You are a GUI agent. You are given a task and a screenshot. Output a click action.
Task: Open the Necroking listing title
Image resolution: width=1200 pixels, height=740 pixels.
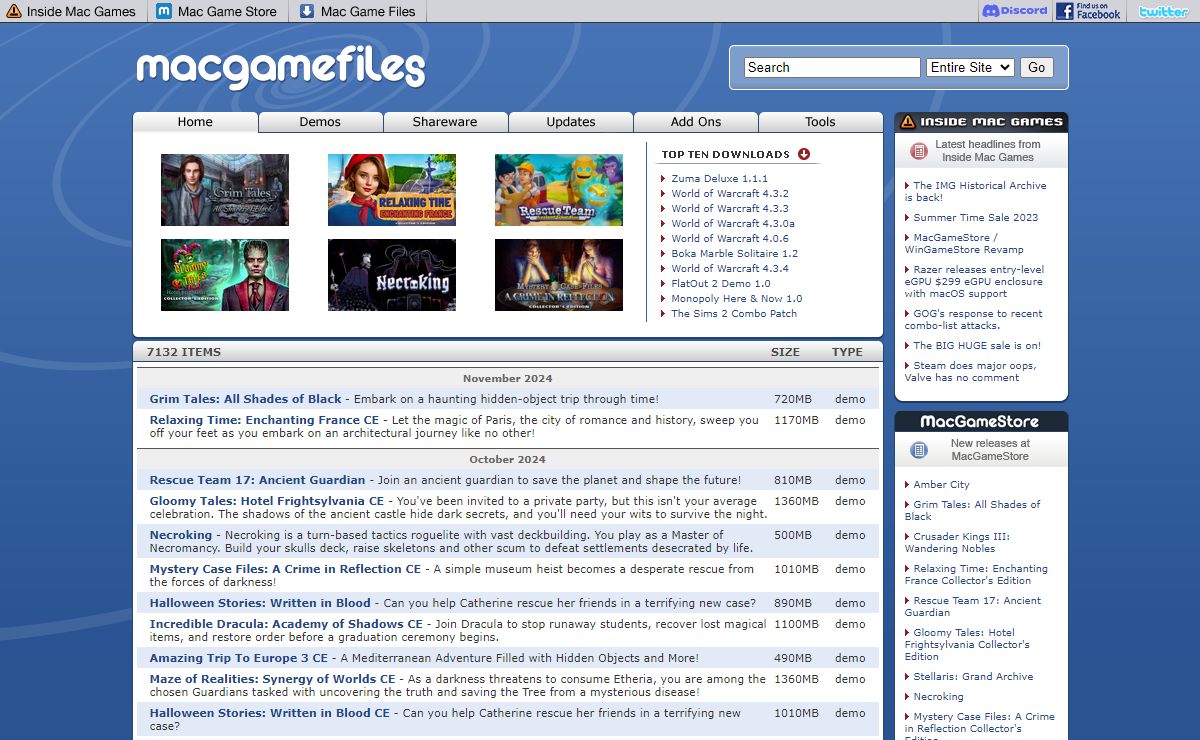(181, 535)
